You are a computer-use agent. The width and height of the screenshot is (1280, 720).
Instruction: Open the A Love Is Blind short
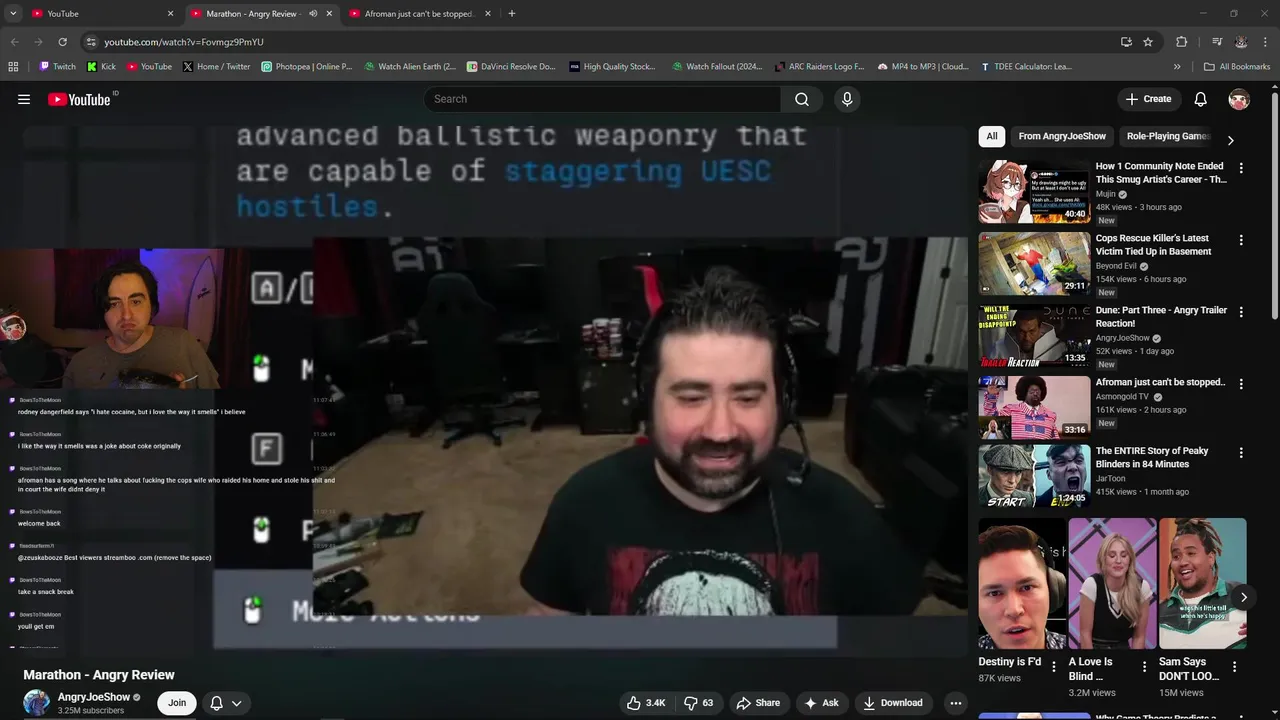click(1112, 583)
